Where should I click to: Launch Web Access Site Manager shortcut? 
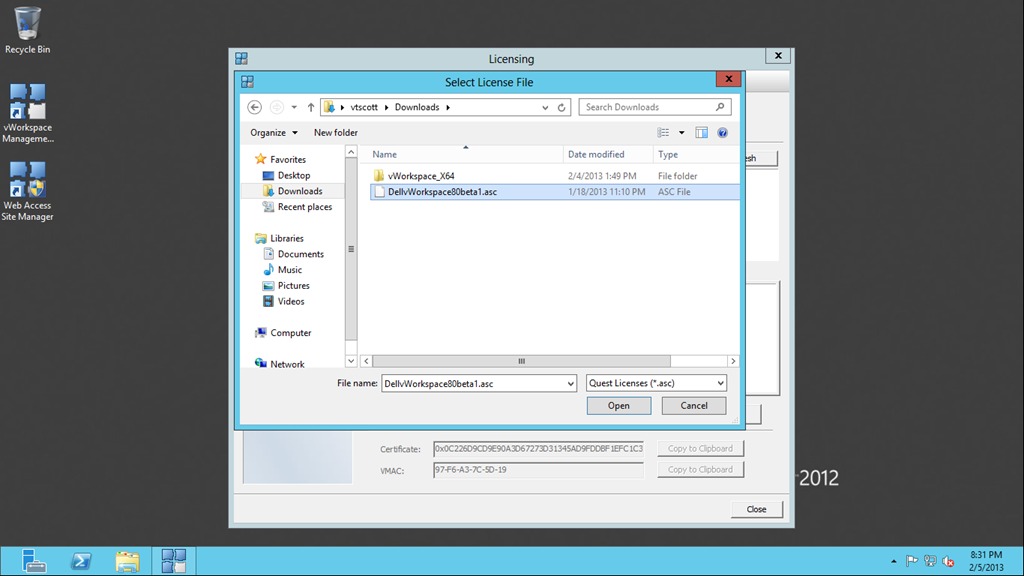[27, 191]
